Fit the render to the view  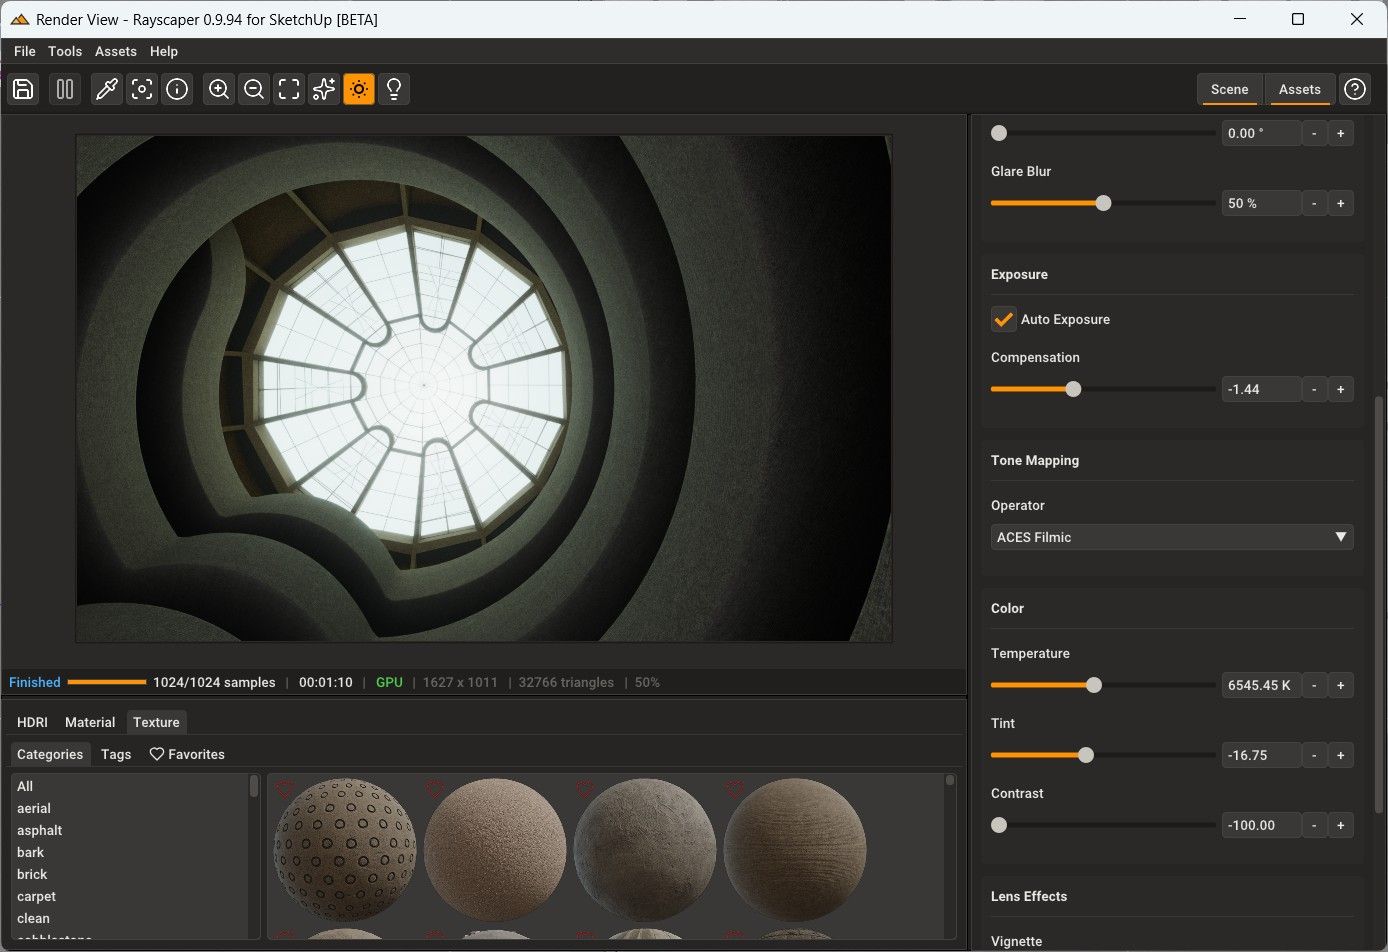click(x=289, y=89)
